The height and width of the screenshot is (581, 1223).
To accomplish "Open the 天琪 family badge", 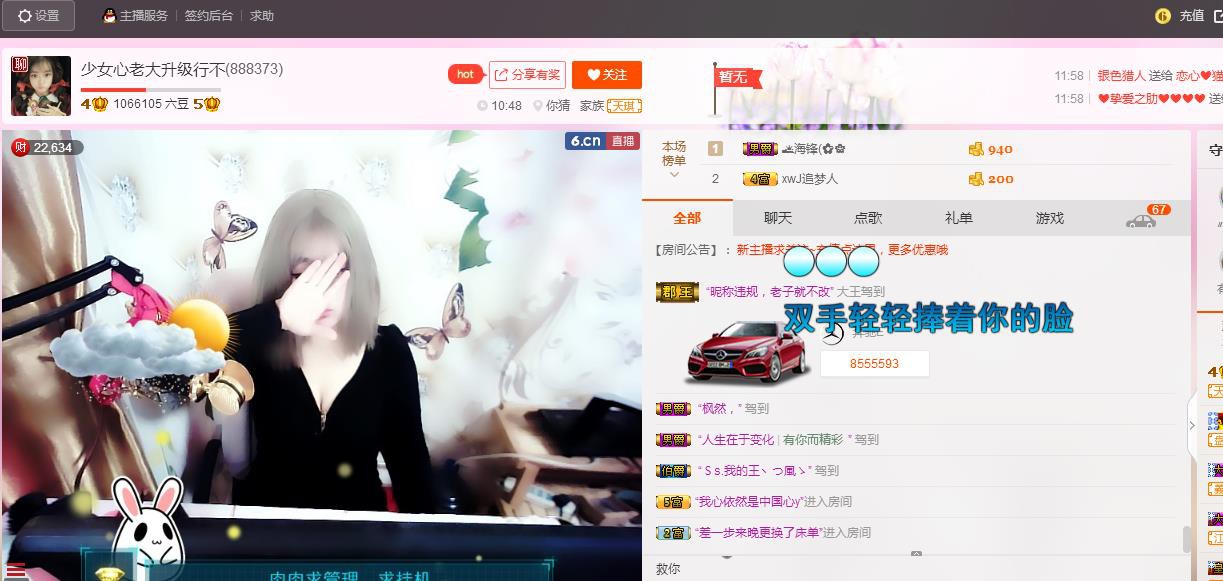I will point(625,105).
